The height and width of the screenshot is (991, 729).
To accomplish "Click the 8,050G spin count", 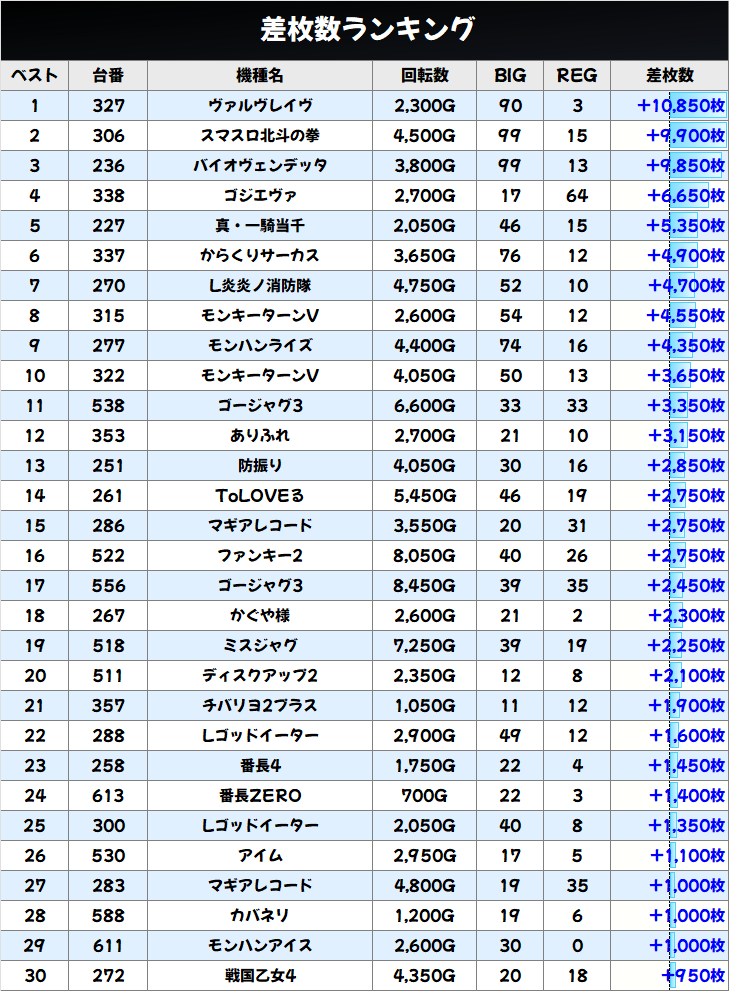I will pyautogui.click(x=424, y=556).
